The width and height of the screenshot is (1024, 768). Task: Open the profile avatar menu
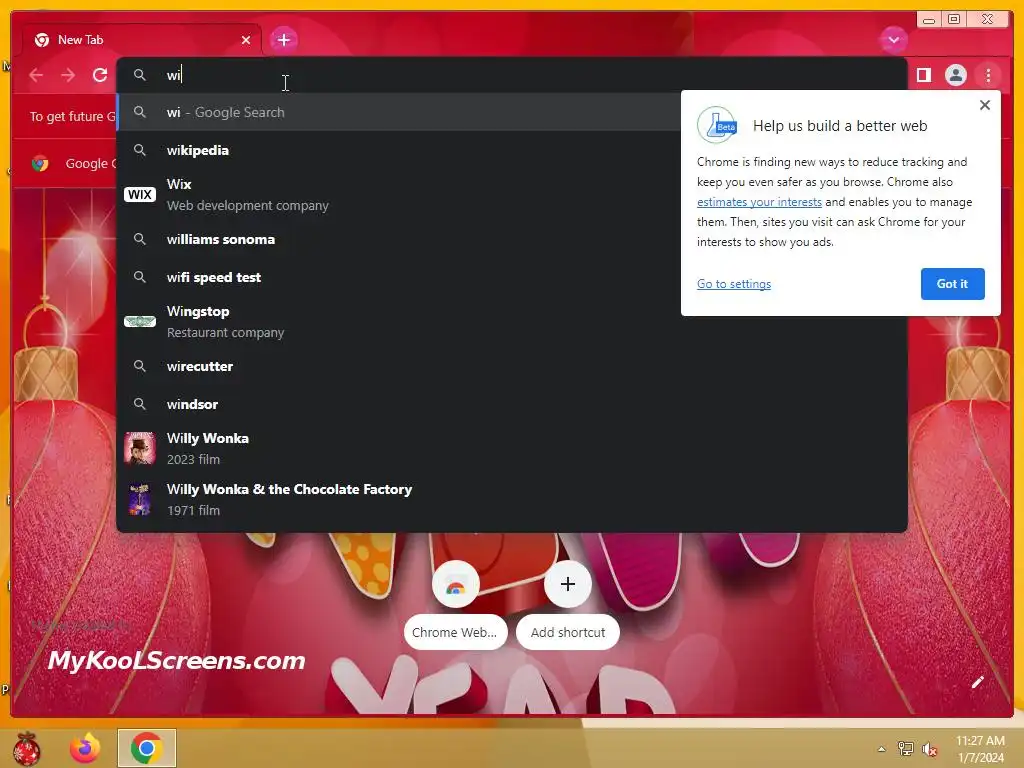point(955,75)
